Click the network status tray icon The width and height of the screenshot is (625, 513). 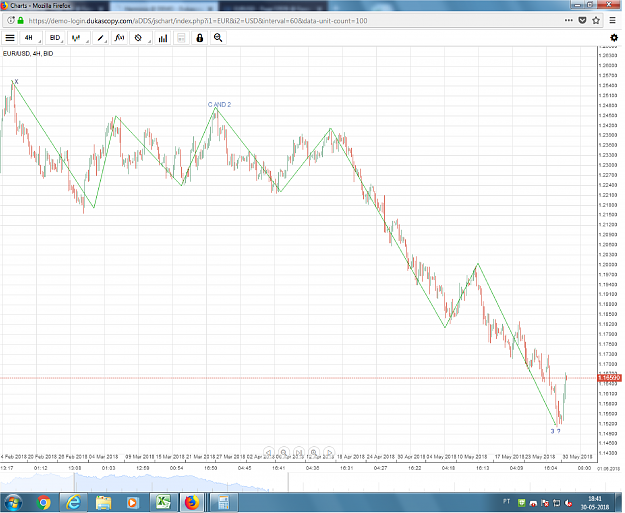(x=556, y=503)
